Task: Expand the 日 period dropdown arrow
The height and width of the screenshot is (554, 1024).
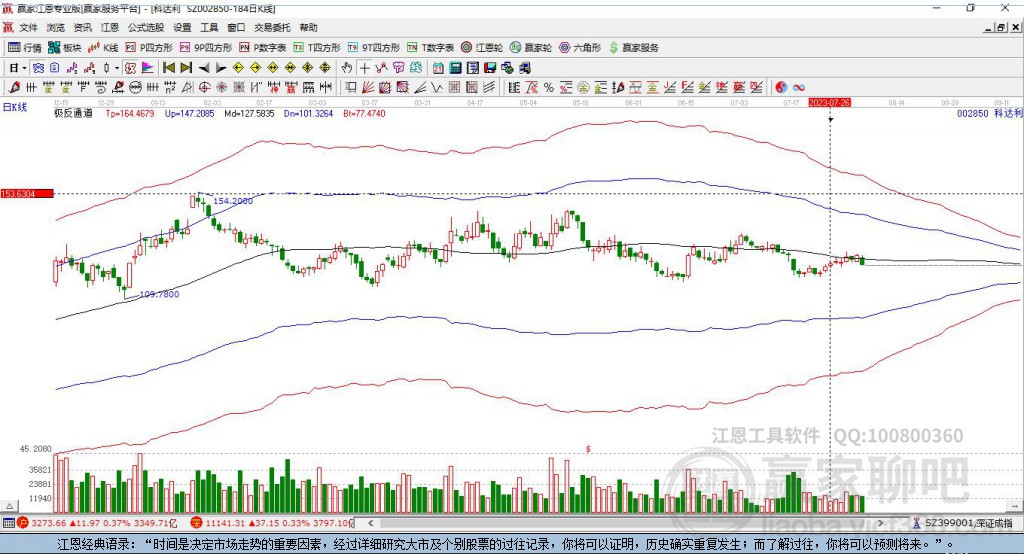Action: (x=24, y=68)
